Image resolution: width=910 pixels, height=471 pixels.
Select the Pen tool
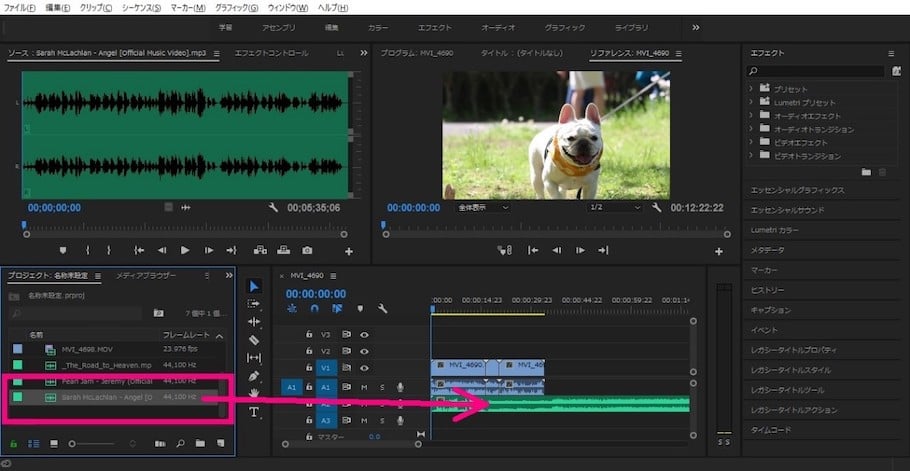(x=254, y=376)
